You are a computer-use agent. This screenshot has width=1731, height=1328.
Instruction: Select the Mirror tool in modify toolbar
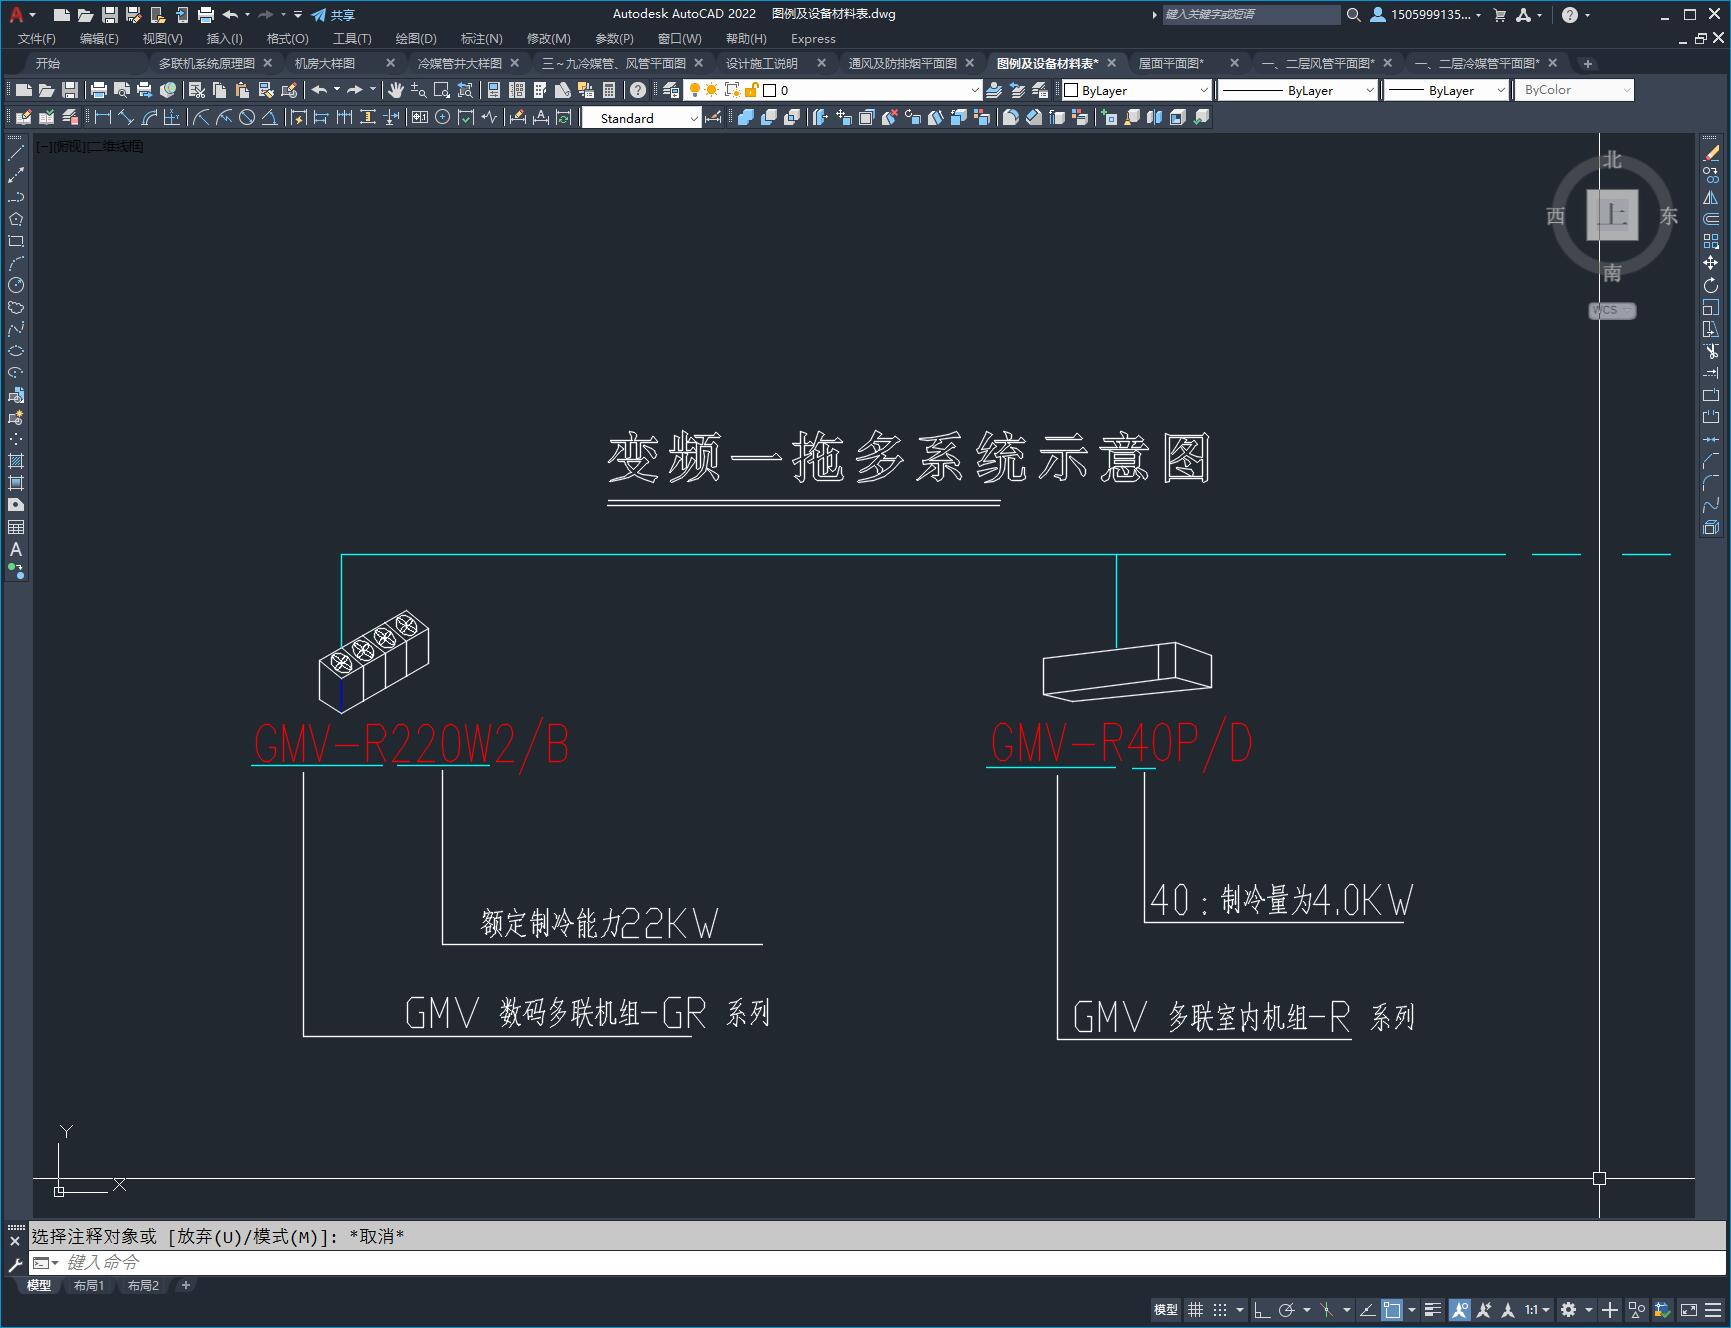1711,197
